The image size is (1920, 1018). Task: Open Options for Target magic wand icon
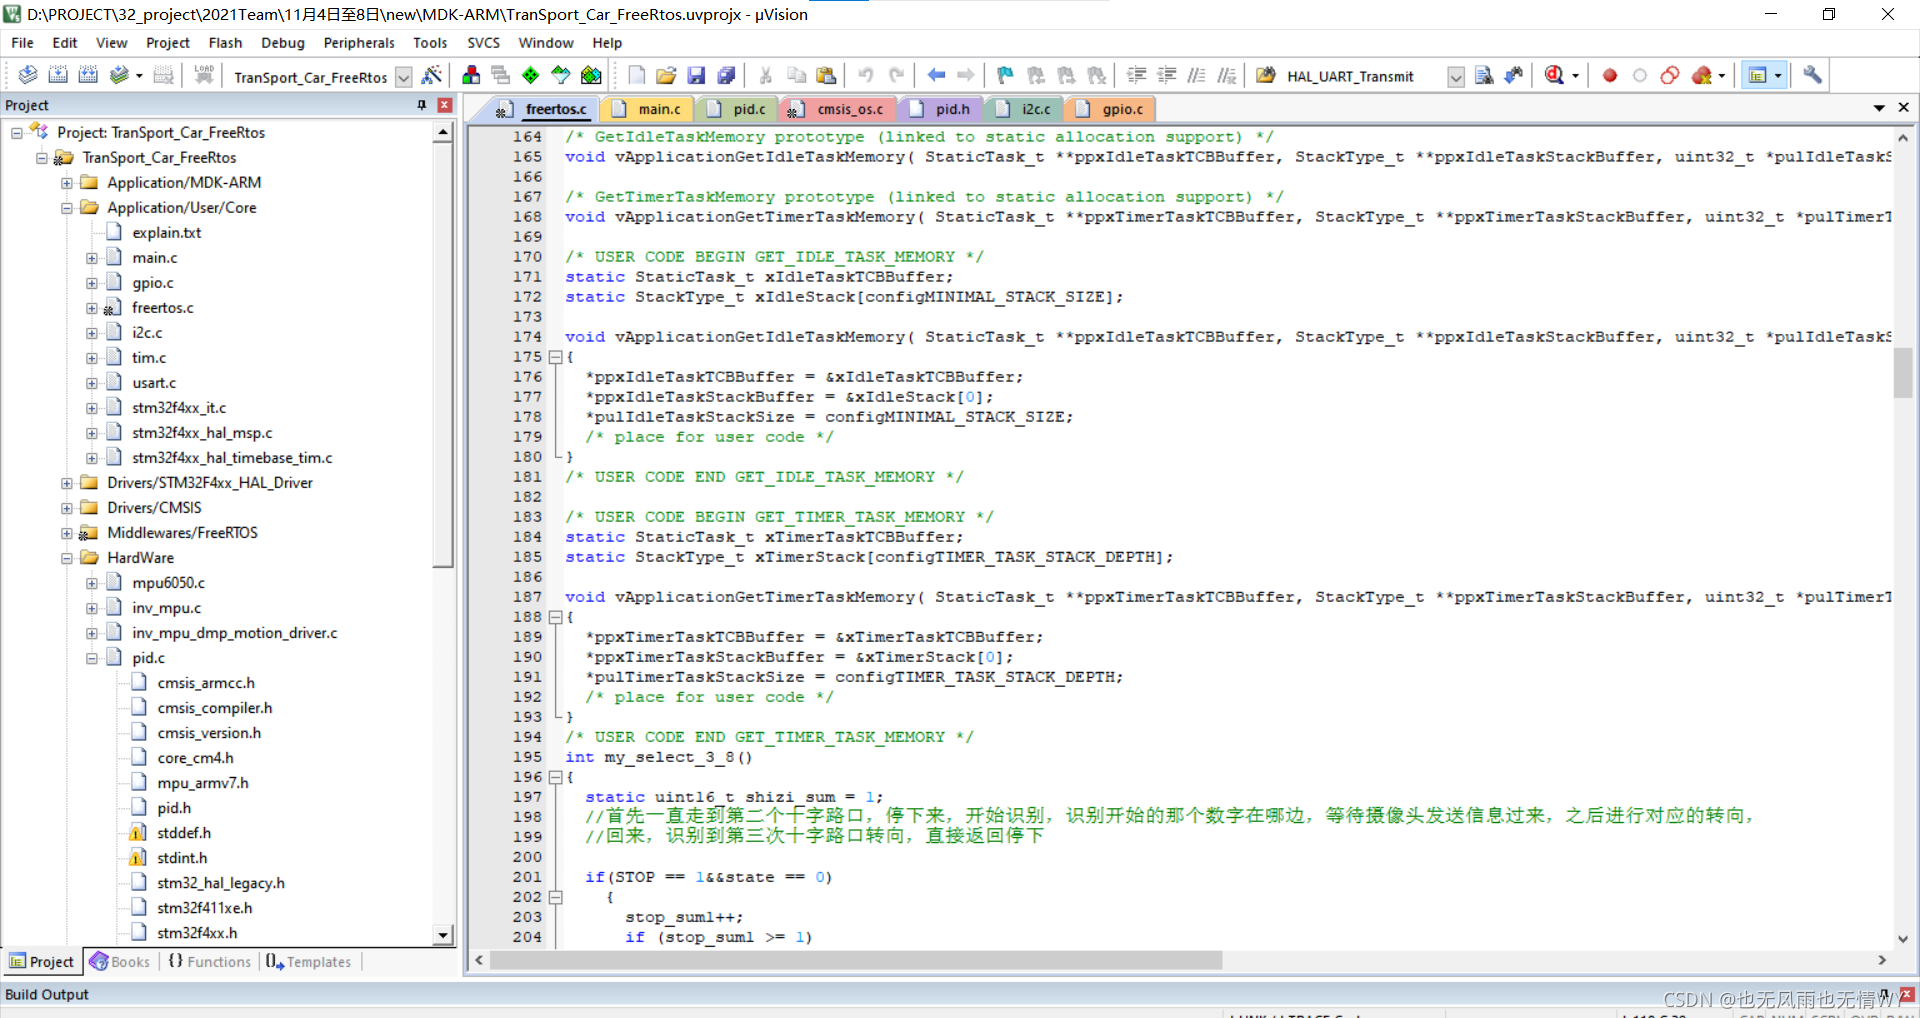pyautogui.click(x=432, y=75)
